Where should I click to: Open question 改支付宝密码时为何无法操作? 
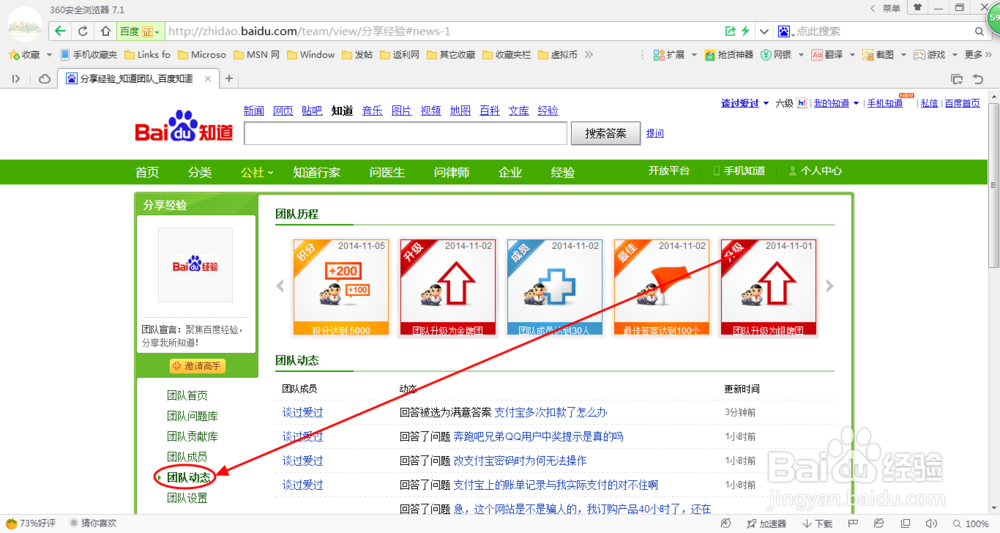520,460
